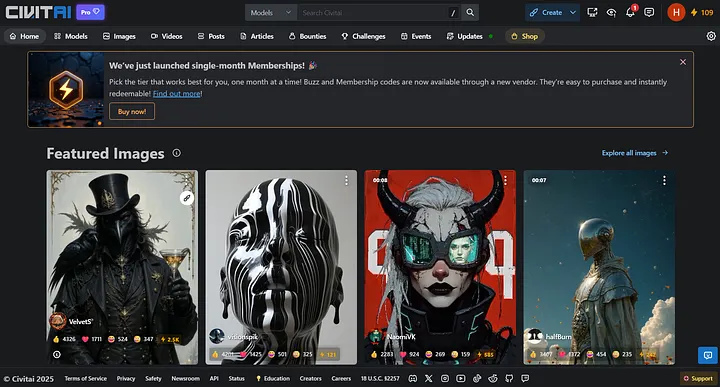Open the feed settings gear icon
This screenshot has width=720, height=387.
coord(711,36)
